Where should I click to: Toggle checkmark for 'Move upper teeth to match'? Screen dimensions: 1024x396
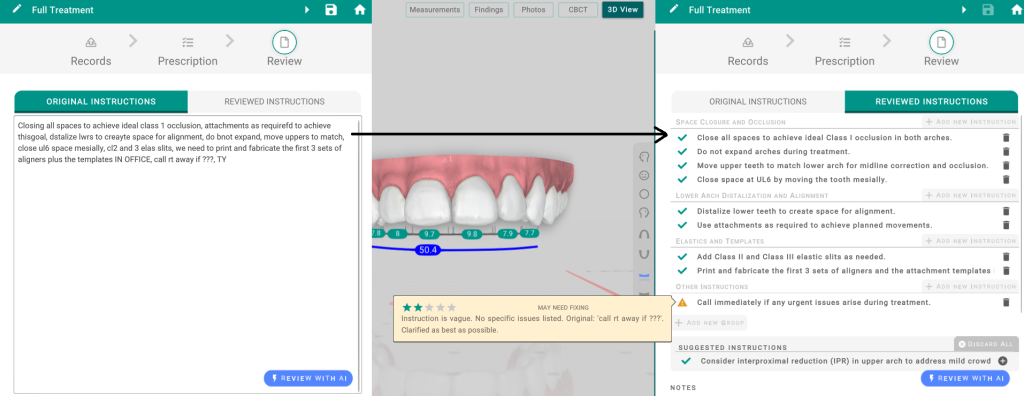pyautogui.click(x=682, y=166)
